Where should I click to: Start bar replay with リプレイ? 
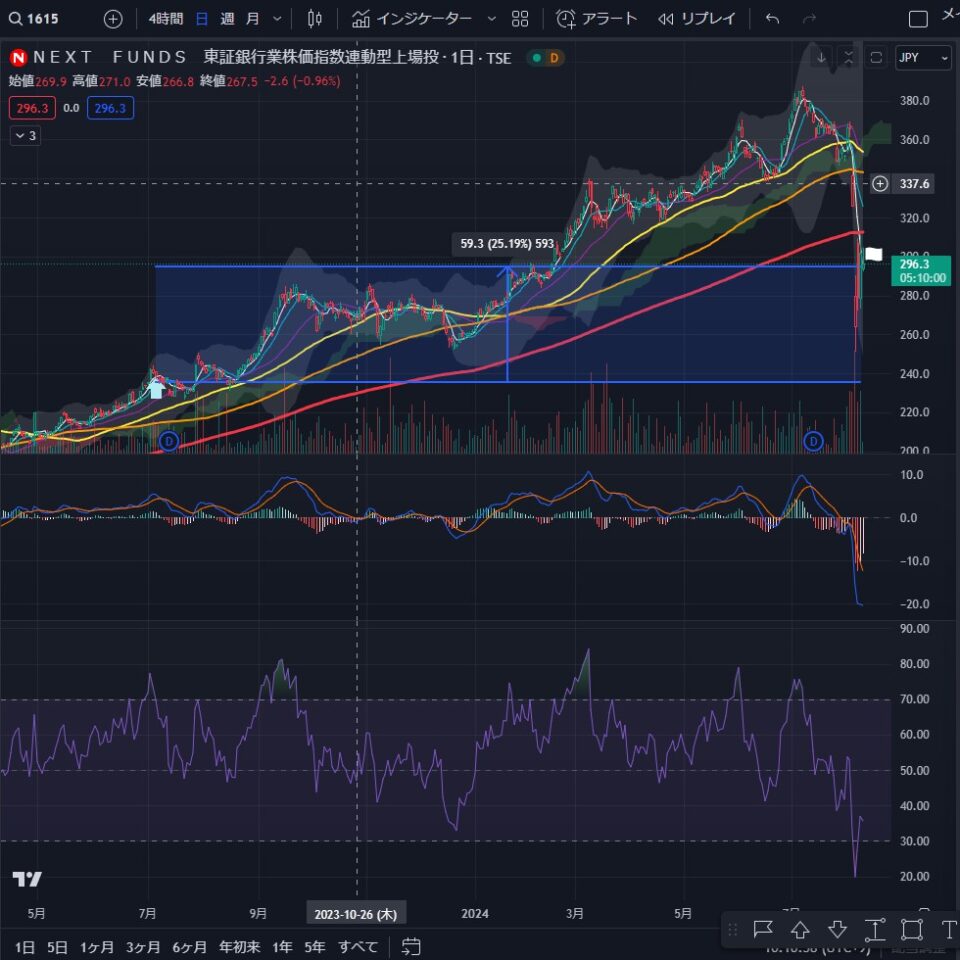click(696, 19)
